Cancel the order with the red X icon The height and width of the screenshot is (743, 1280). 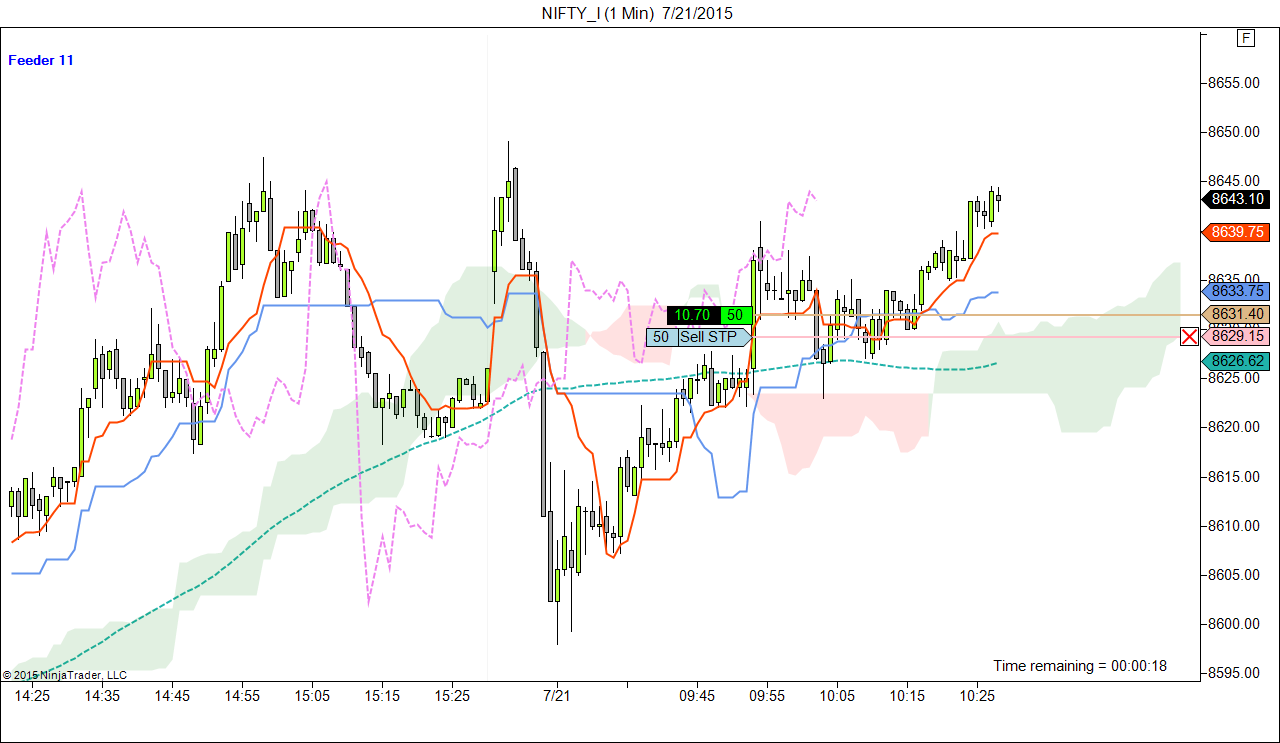(1189, 336)
